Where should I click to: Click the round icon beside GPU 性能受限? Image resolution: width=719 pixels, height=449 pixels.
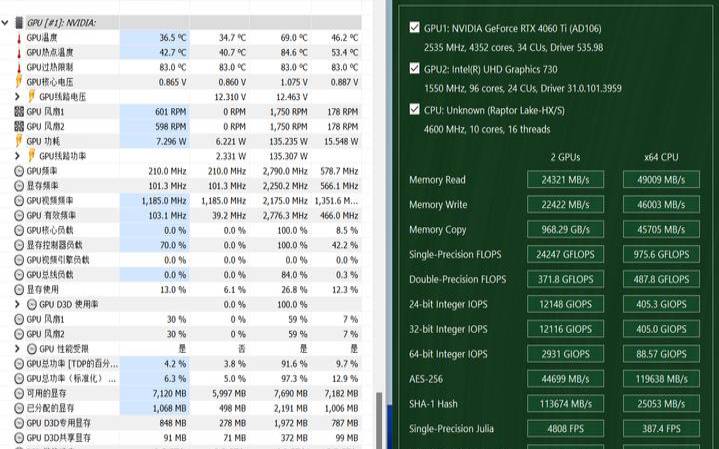[x=32, y=349]
